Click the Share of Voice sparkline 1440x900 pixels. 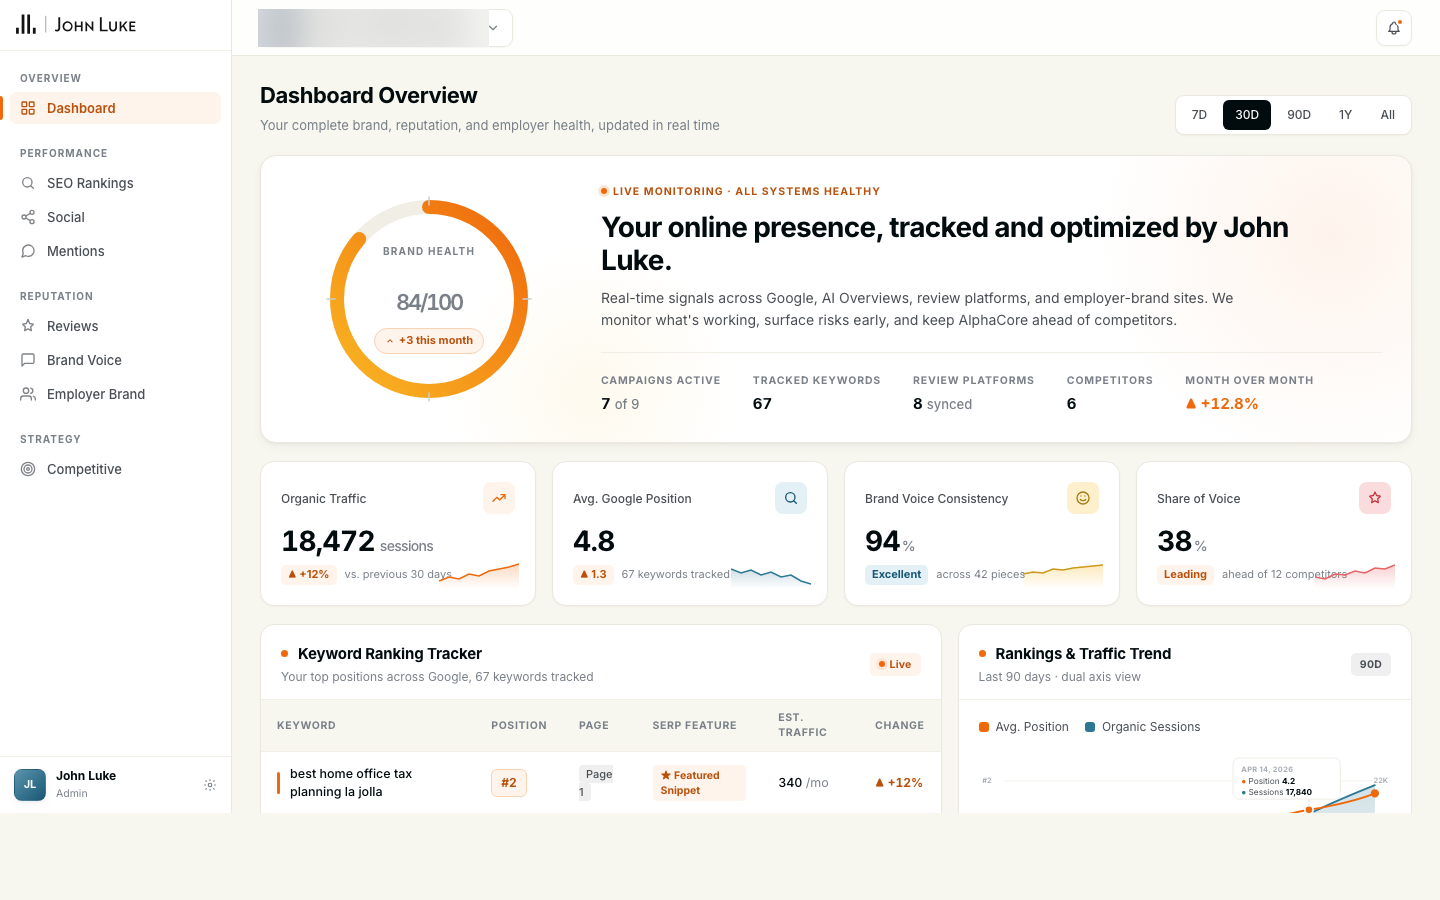click(1355, 574)
